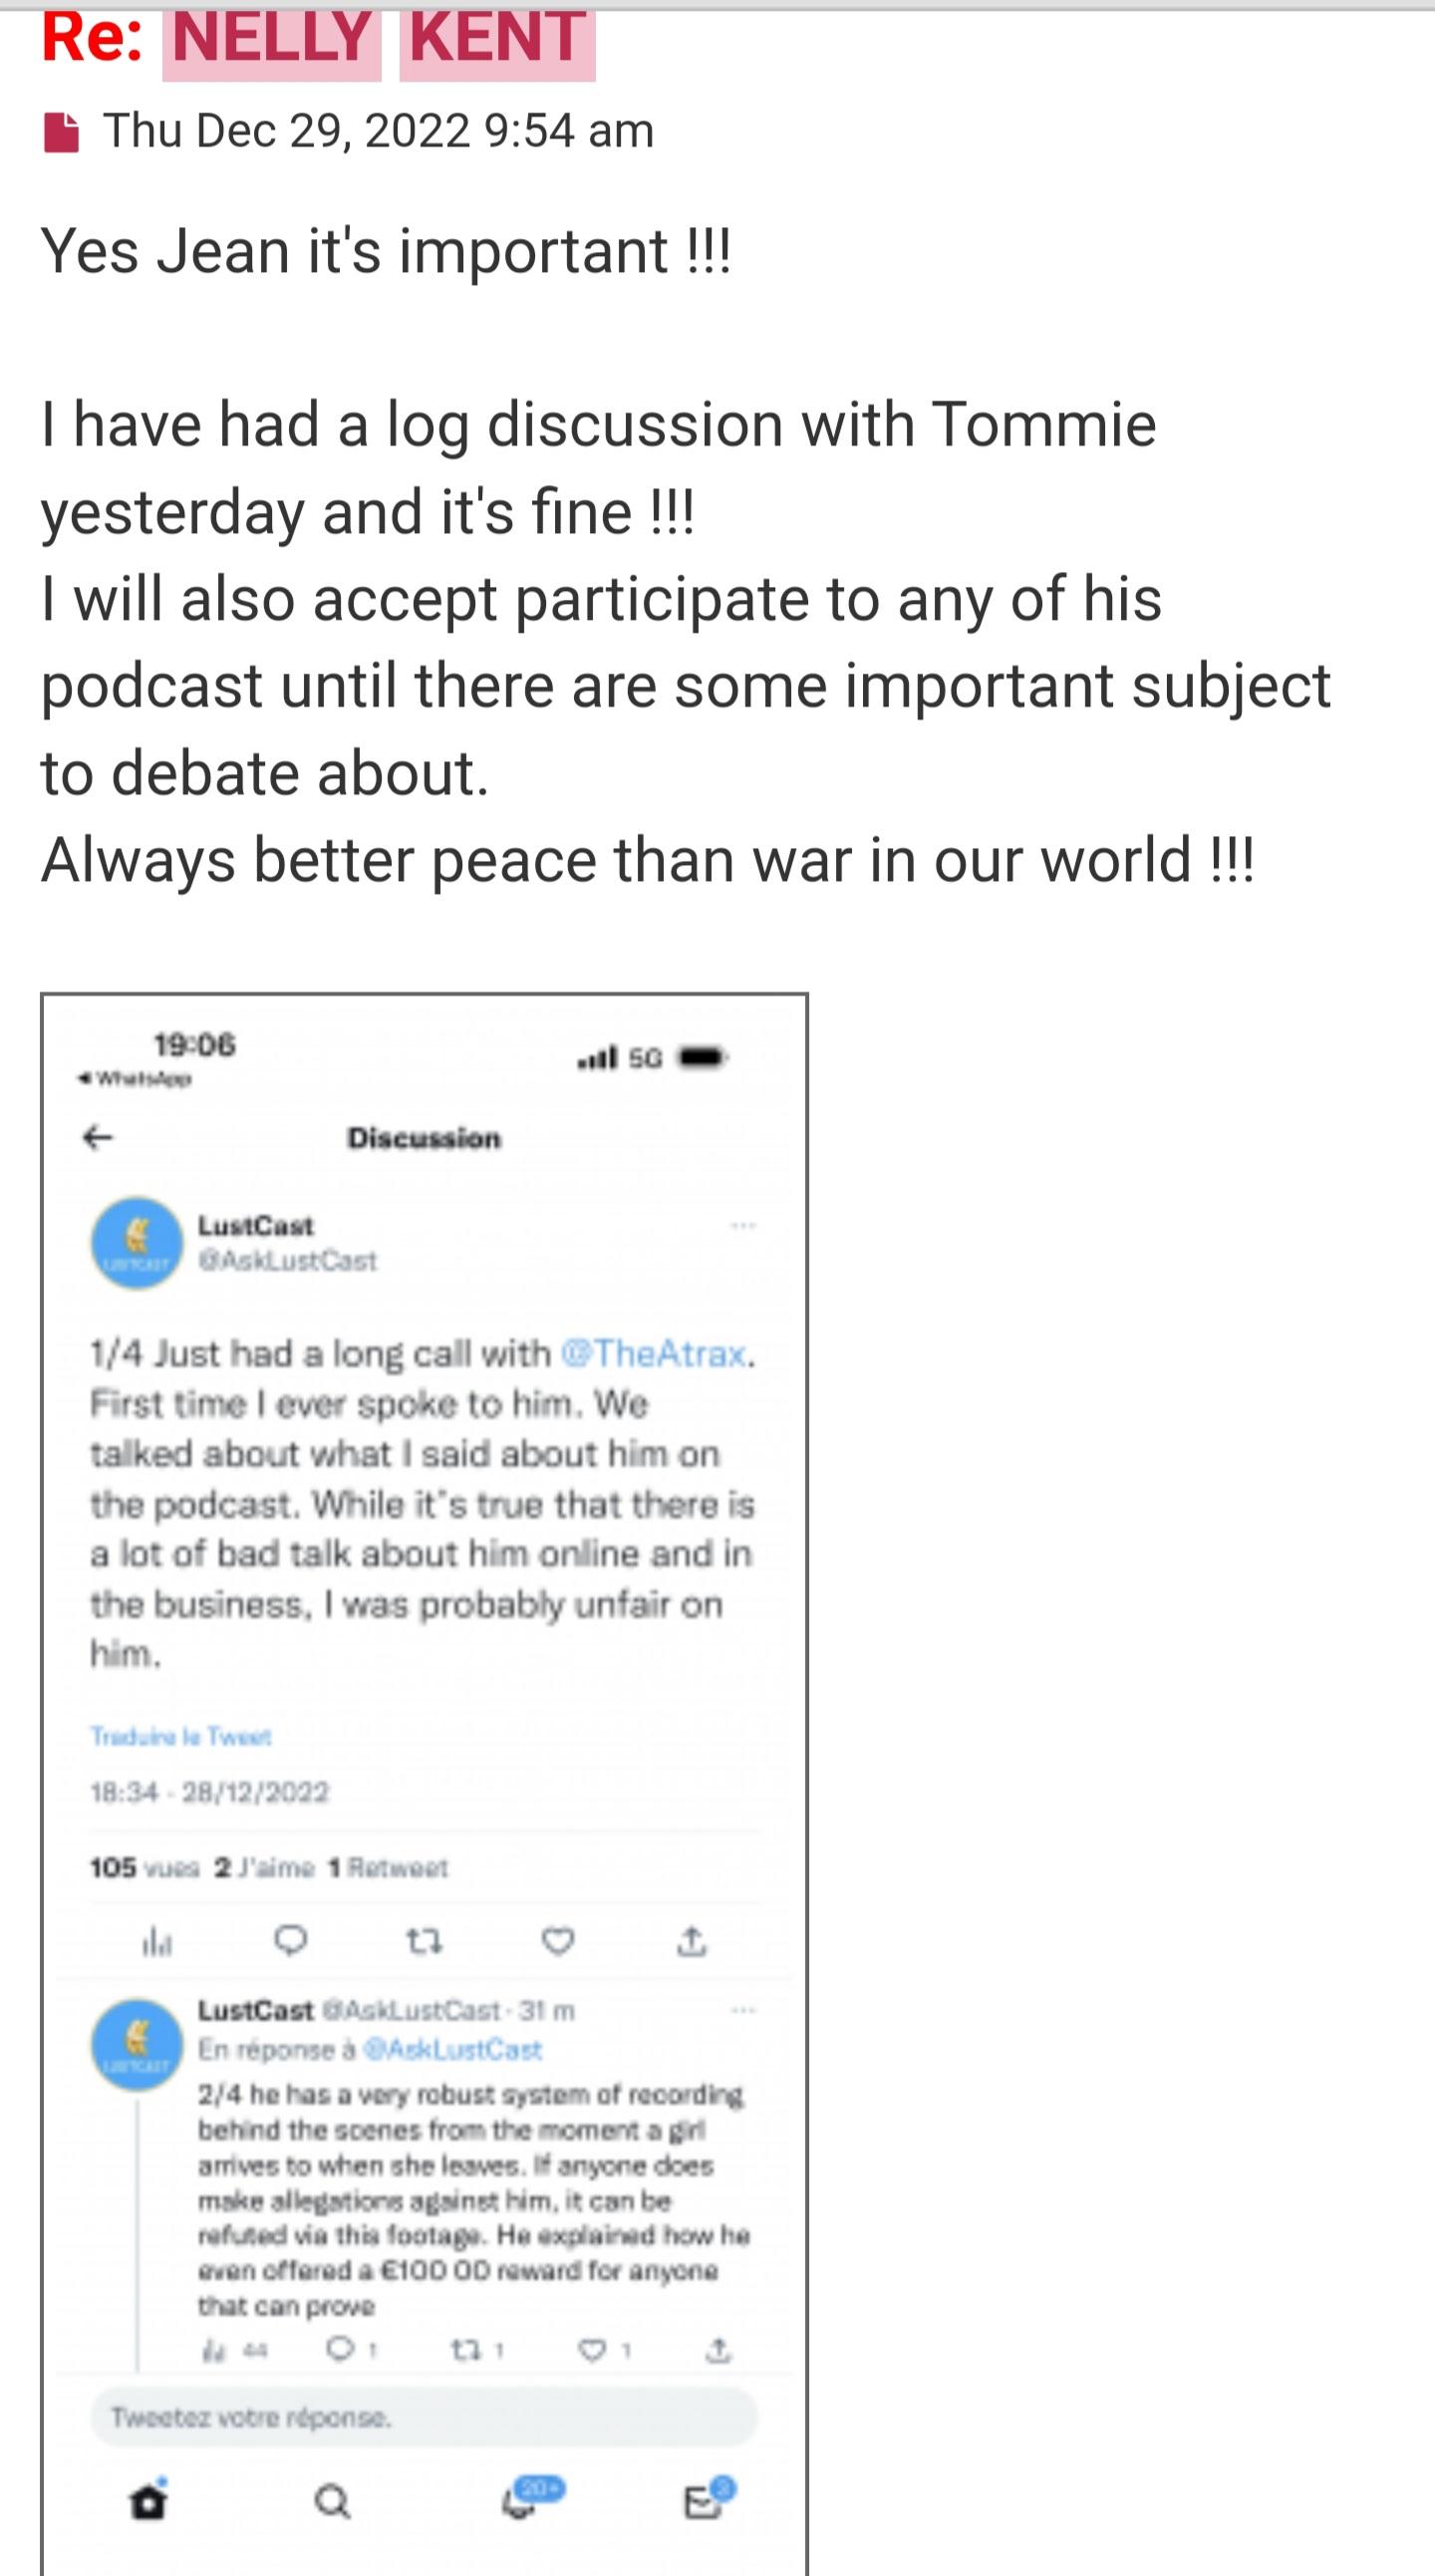Tap the back arrow in Discussion header
The height and width of the screenshot is (2576, 1435).
(97, 1137)
